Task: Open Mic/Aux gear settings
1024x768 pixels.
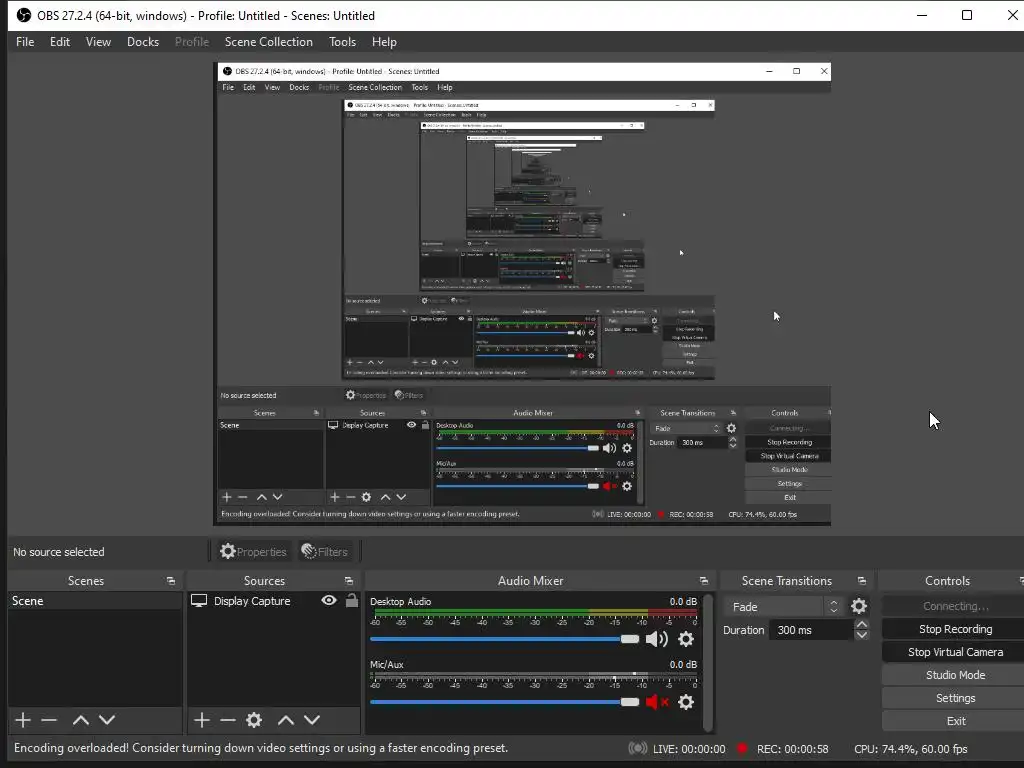Action: click(x=686, y=702)
